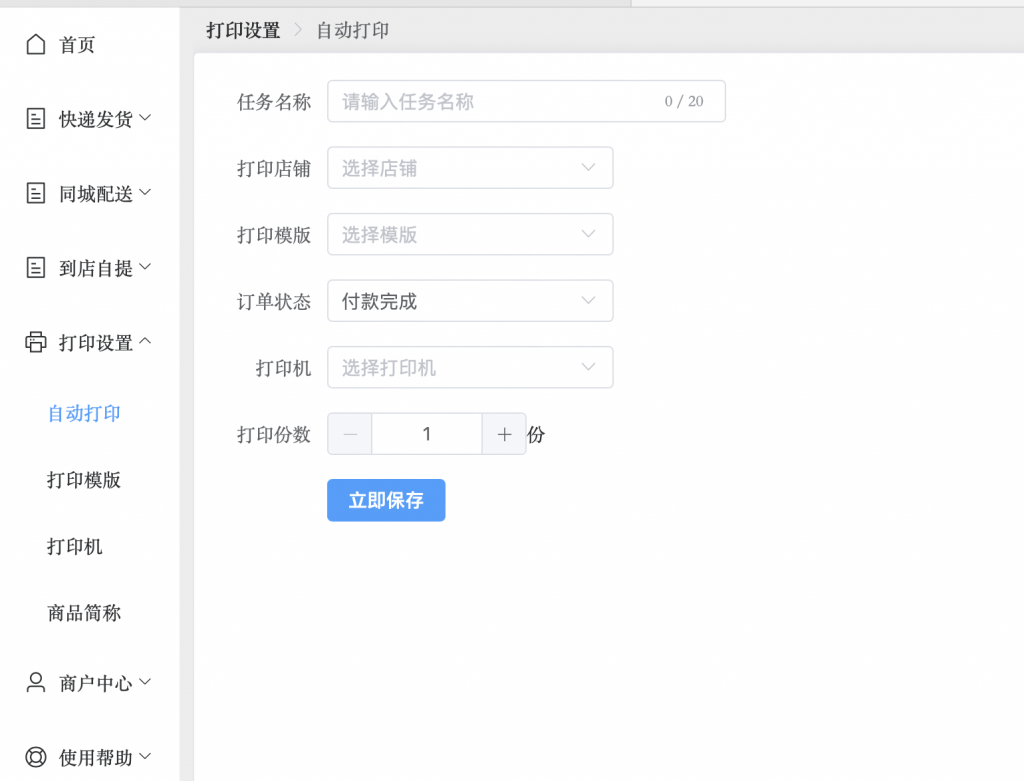Open the 打印模版 template dropdown

pyautogui.click(x=470, y=235)
